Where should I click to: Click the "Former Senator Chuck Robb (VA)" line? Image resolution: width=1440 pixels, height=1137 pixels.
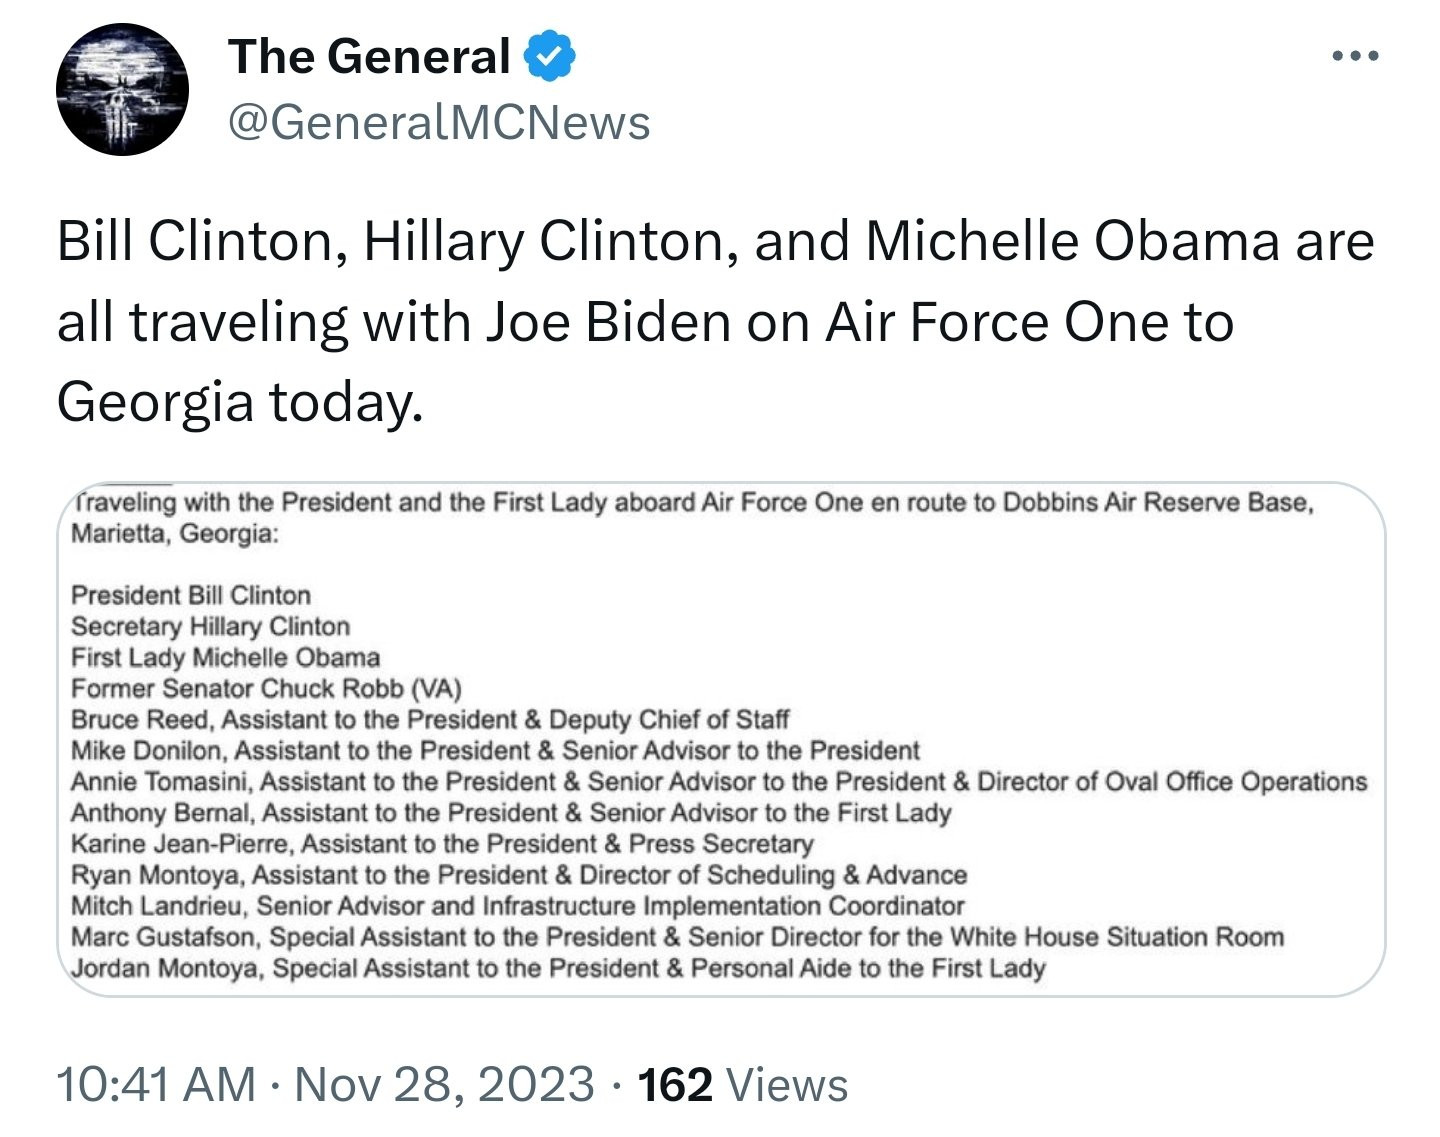point(266,688)
